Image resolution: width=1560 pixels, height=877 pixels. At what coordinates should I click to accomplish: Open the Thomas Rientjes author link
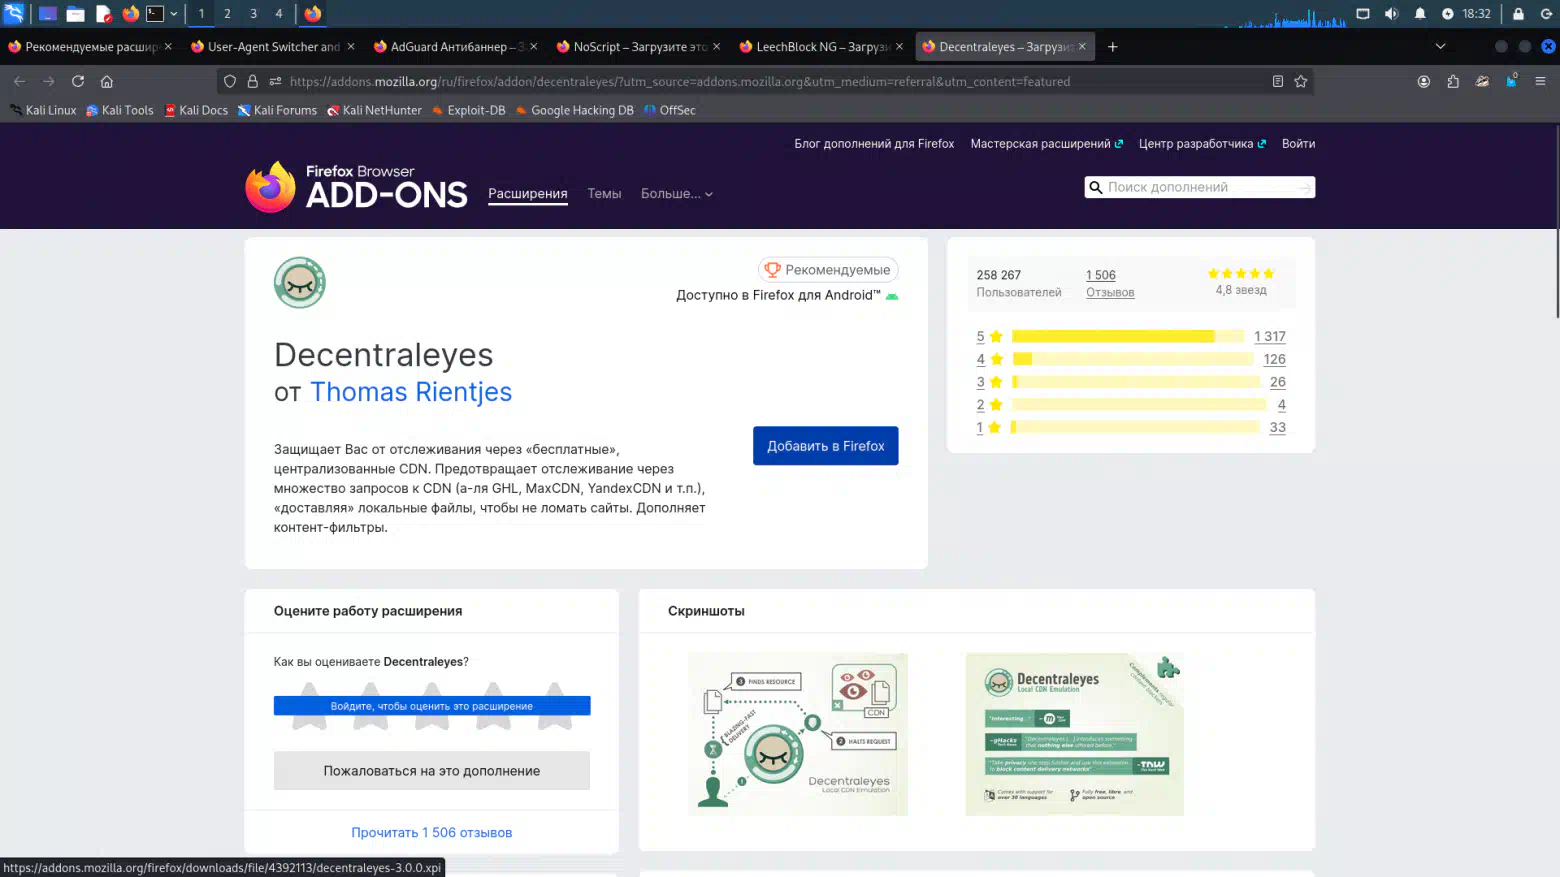pos(411,392)
